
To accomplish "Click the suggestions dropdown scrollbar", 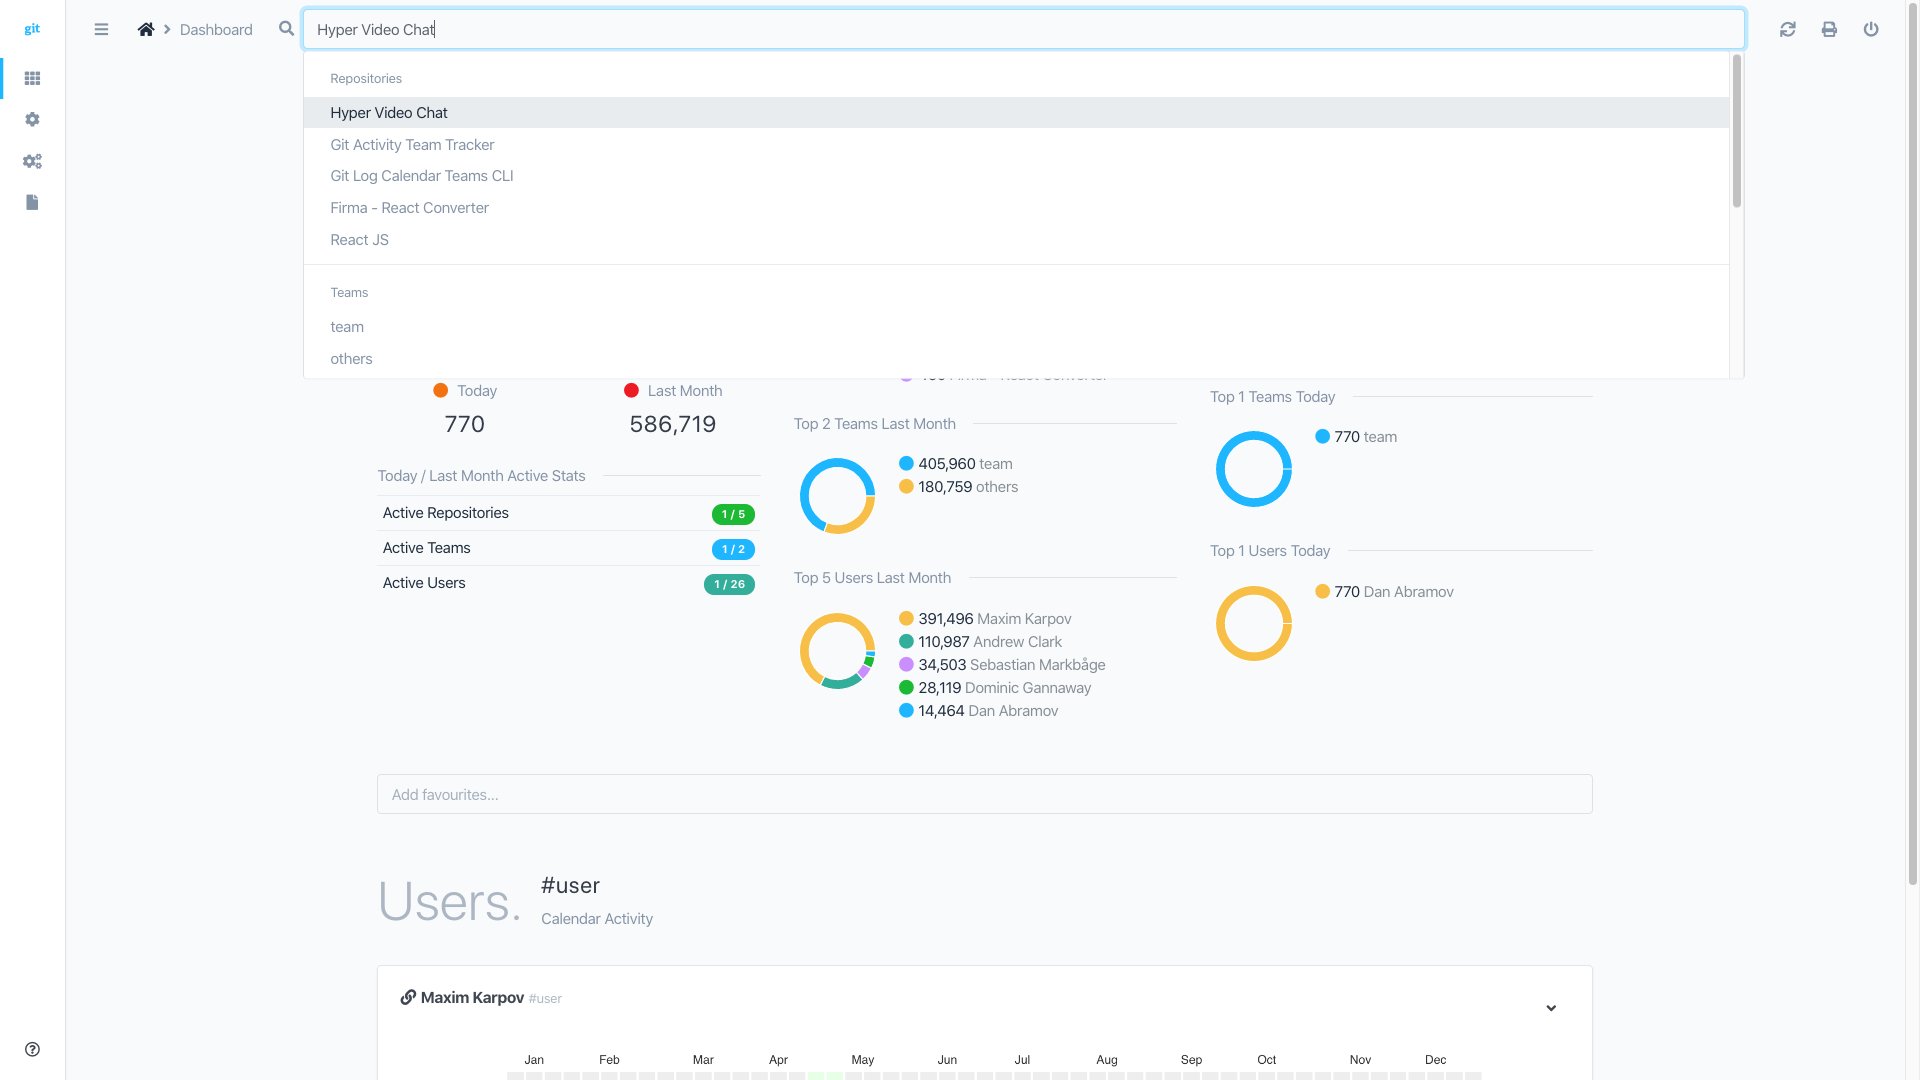I will [1736, 130].
